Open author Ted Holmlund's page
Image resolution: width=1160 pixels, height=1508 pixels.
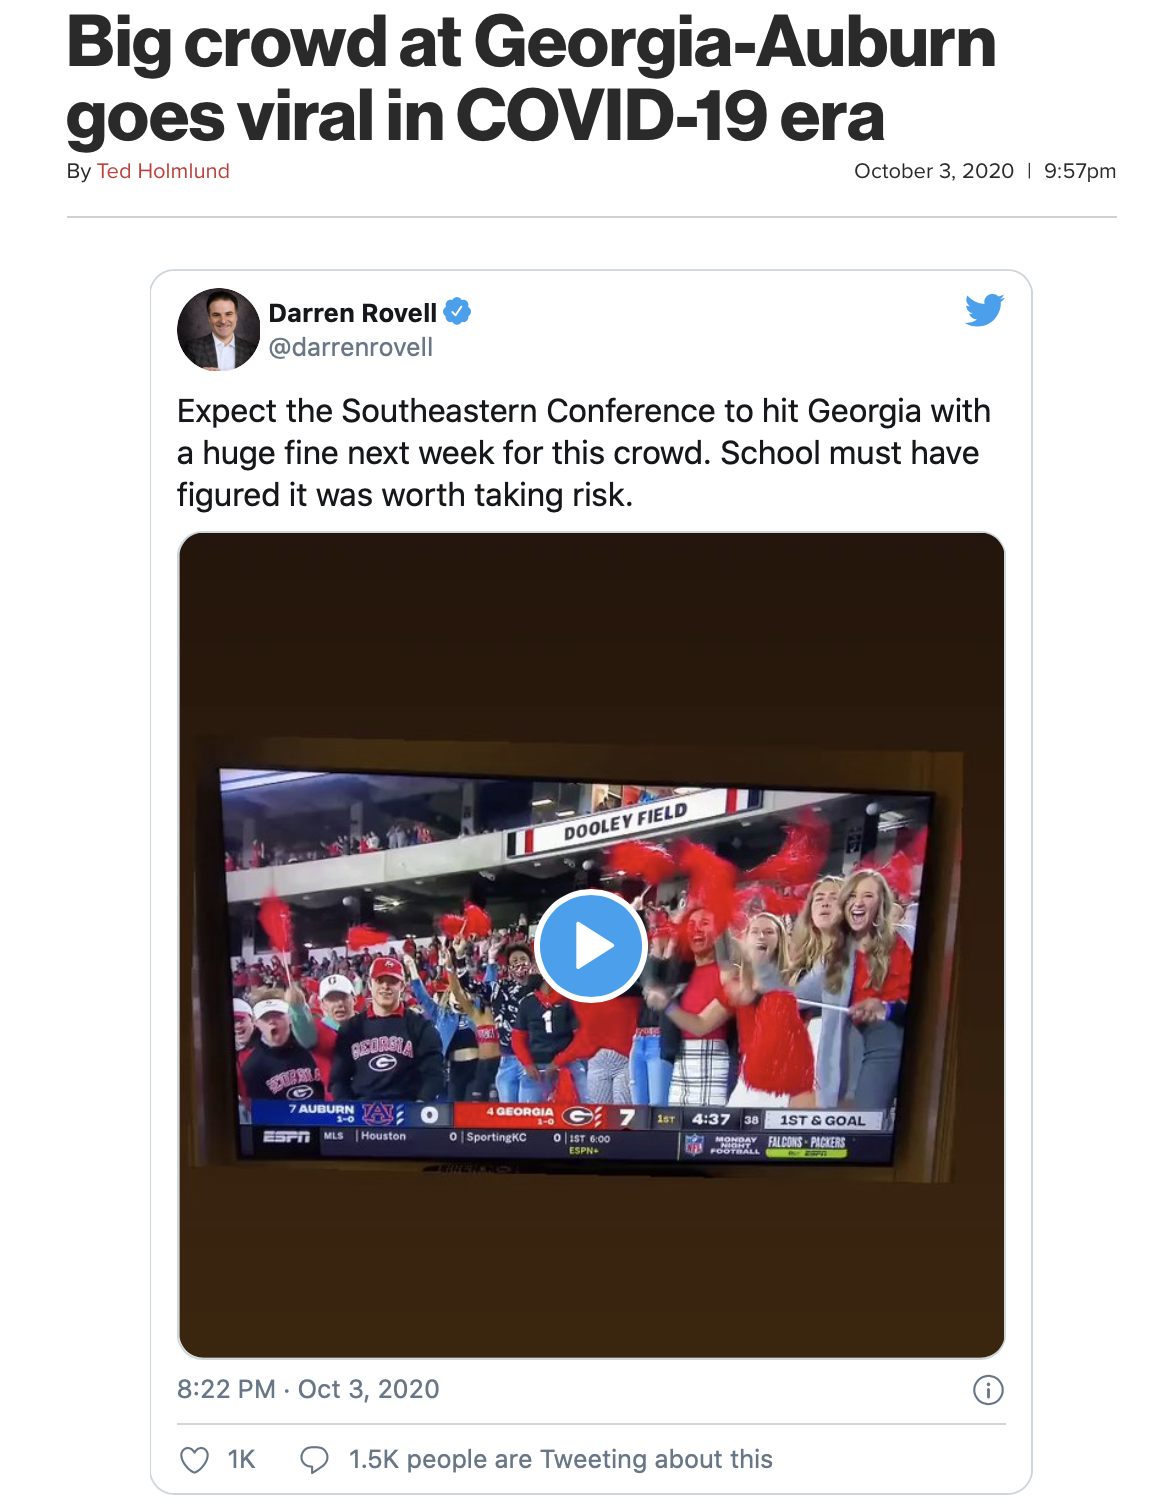click(163, 171)
